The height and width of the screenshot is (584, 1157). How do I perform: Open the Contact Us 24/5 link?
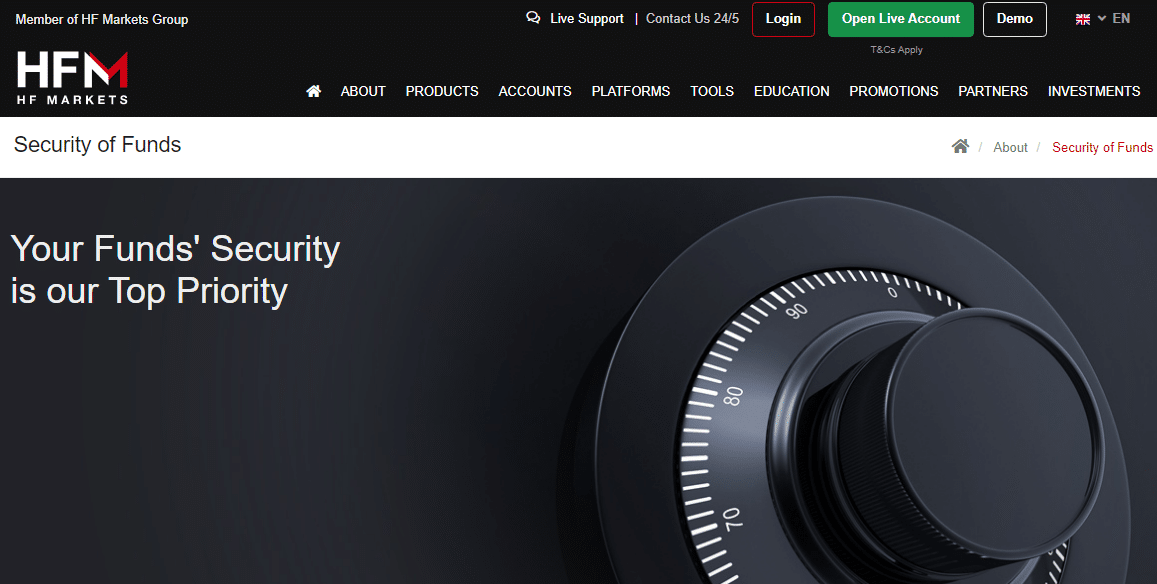[x=692, y=18]
